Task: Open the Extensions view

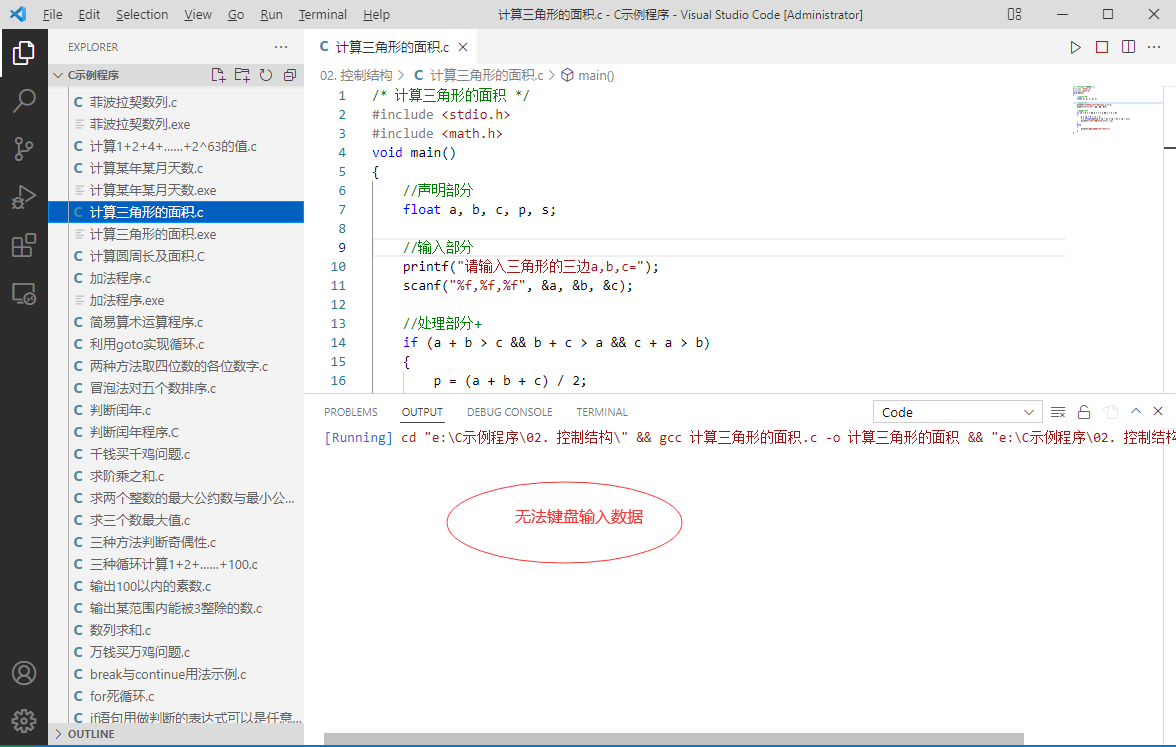Action: [x=24, y=244]
